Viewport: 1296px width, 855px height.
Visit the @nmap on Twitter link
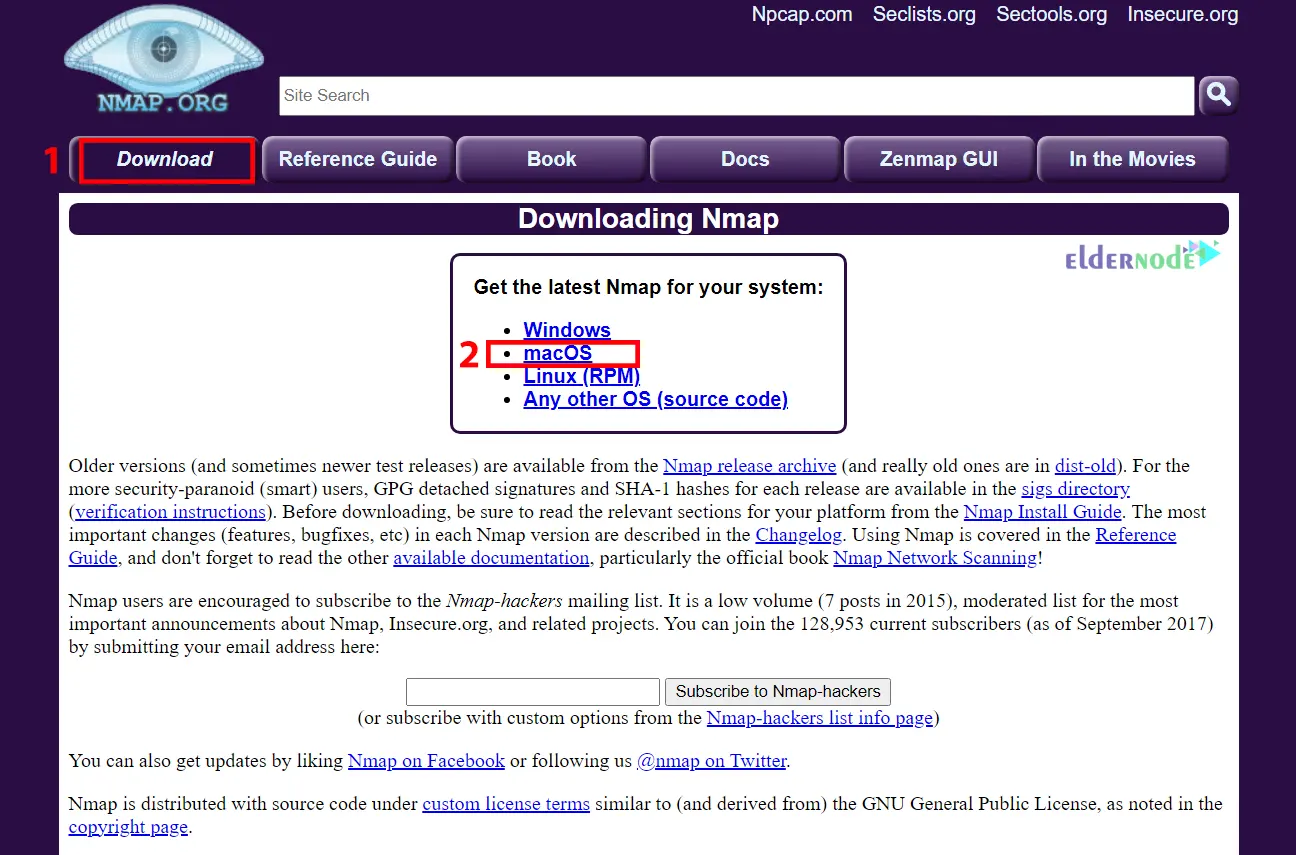point(711,761)
